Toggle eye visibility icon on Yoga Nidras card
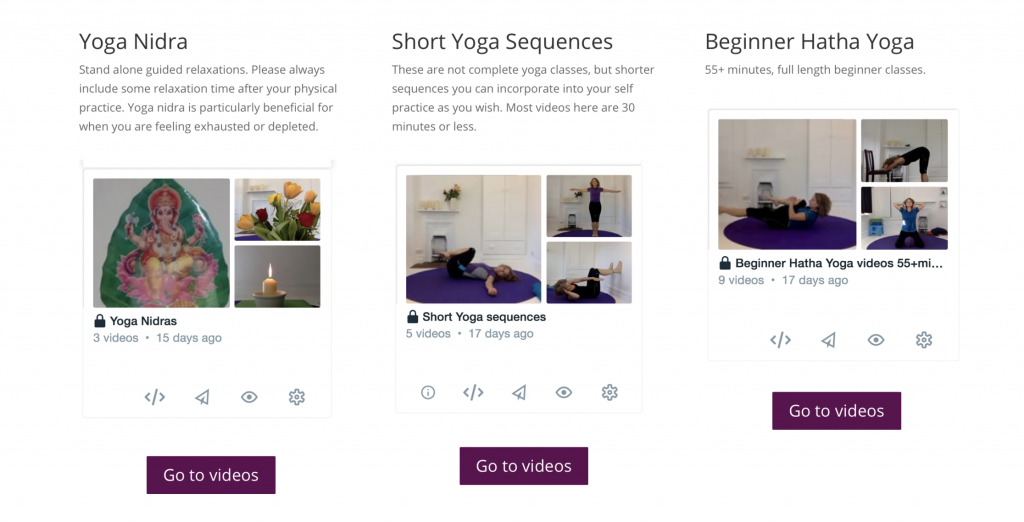Screen dimensions: 1024x522 point(249,397)
